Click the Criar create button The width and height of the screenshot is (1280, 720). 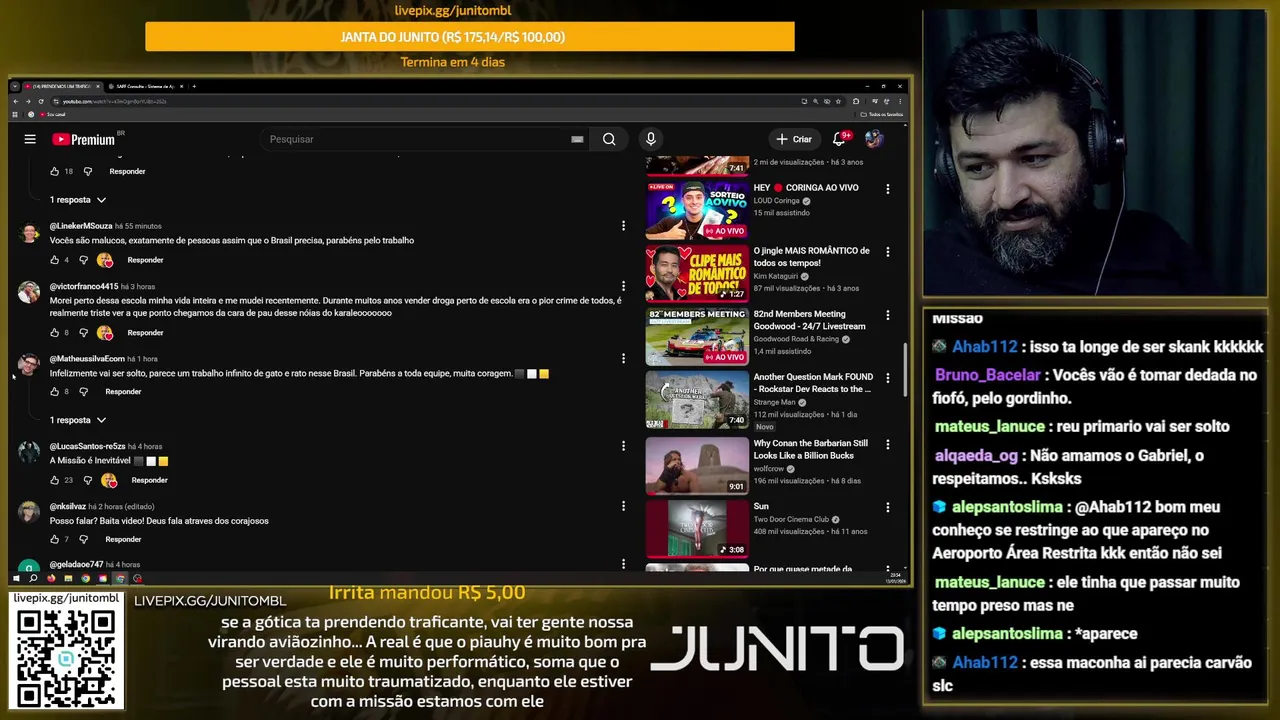tap(794, 139)
